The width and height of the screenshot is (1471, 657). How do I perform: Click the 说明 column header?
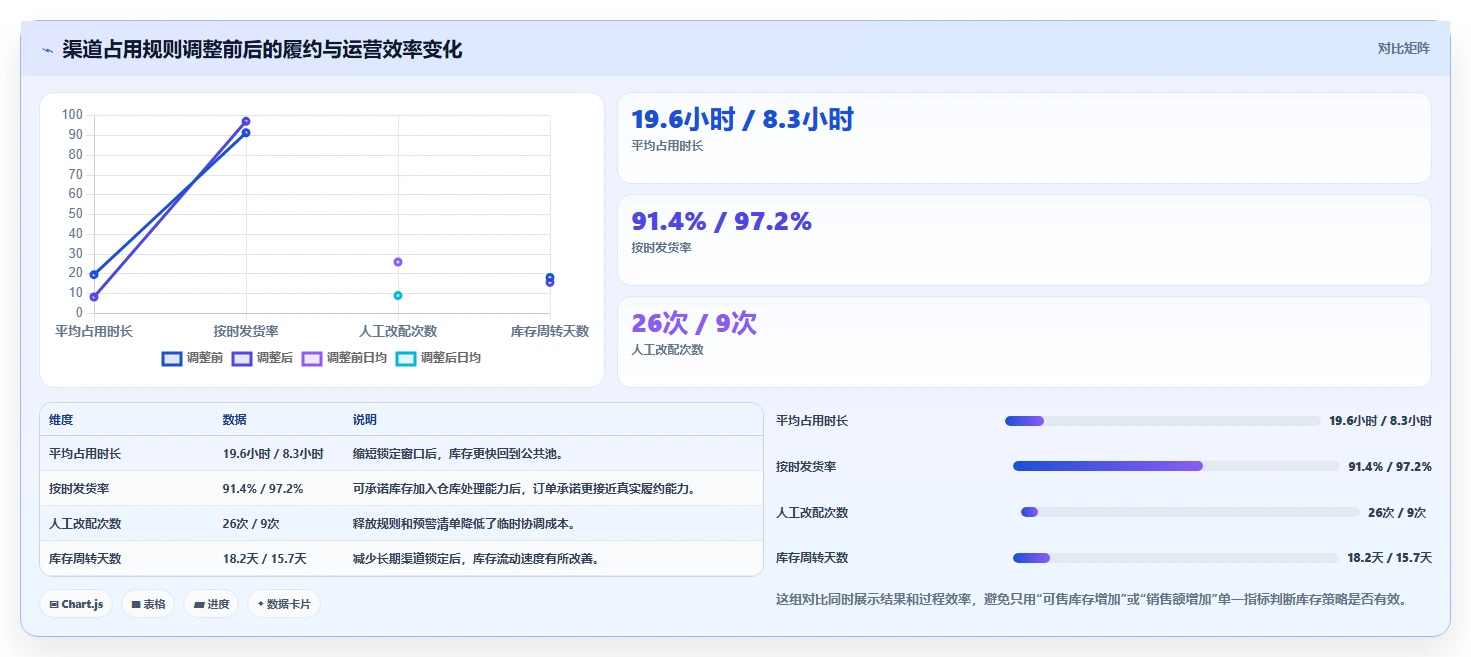365,420
